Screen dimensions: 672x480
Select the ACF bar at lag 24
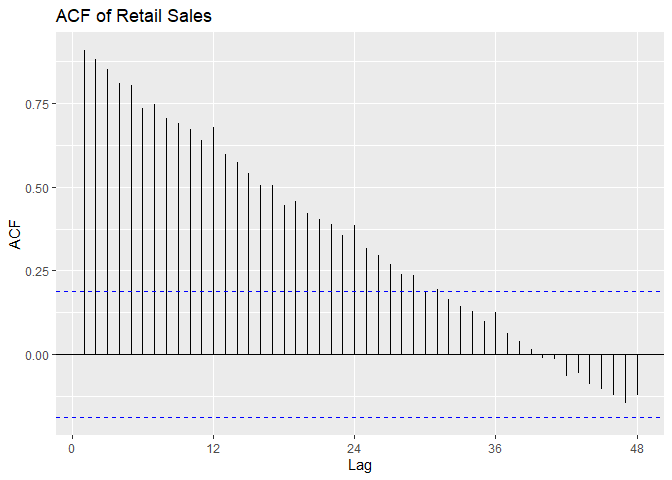(x=354, y=290)
